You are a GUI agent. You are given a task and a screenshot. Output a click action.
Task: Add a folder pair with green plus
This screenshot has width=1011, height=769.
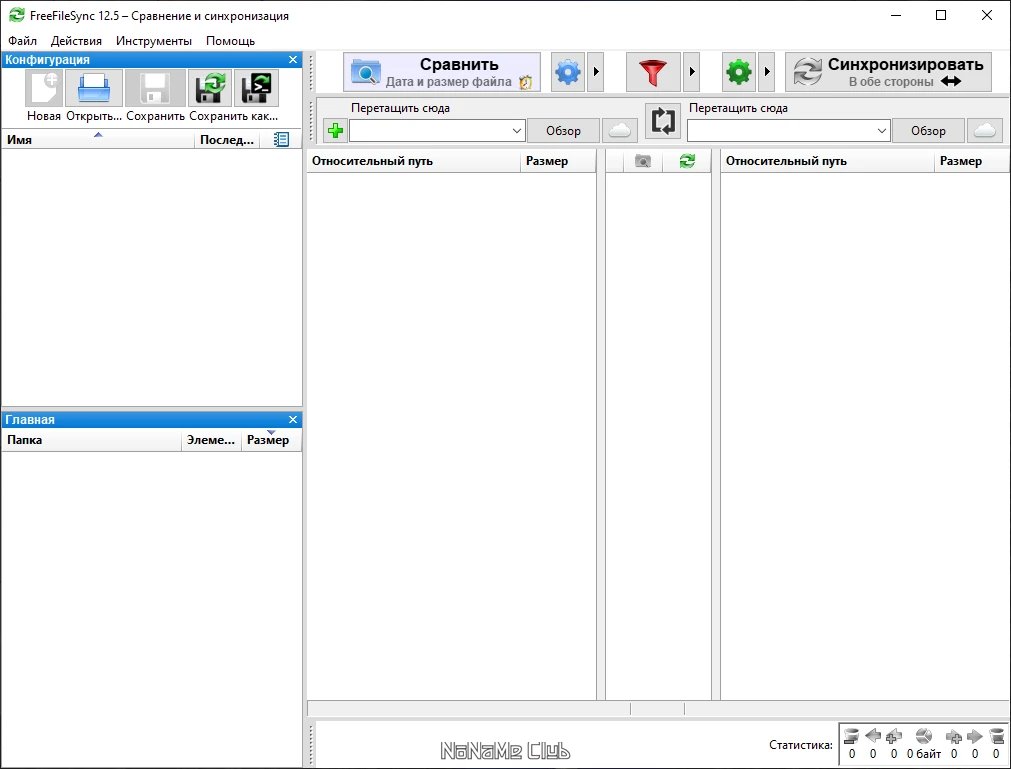pos(335,130)
